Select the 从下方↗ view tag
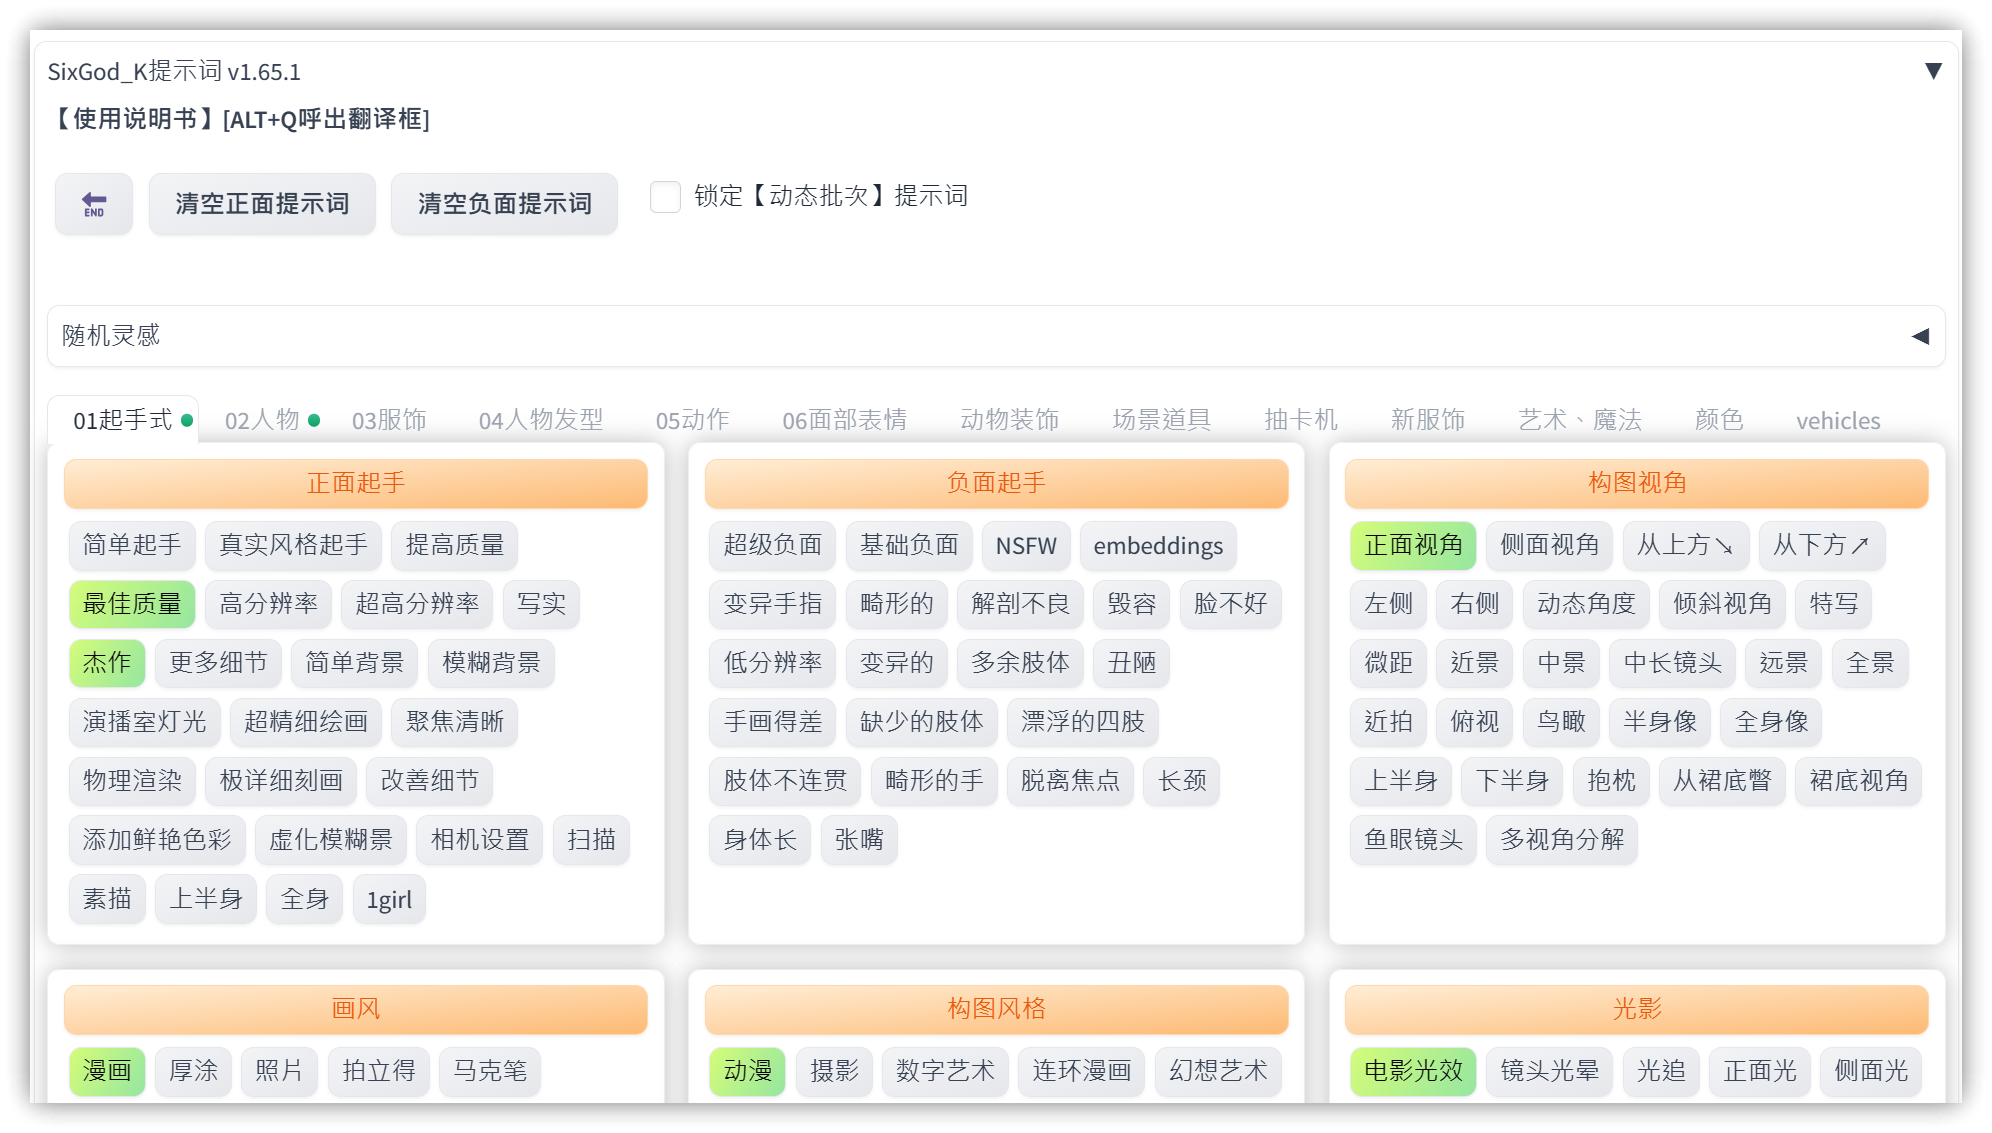Screen dimensions: 1992x1133 pos(1821,545)
